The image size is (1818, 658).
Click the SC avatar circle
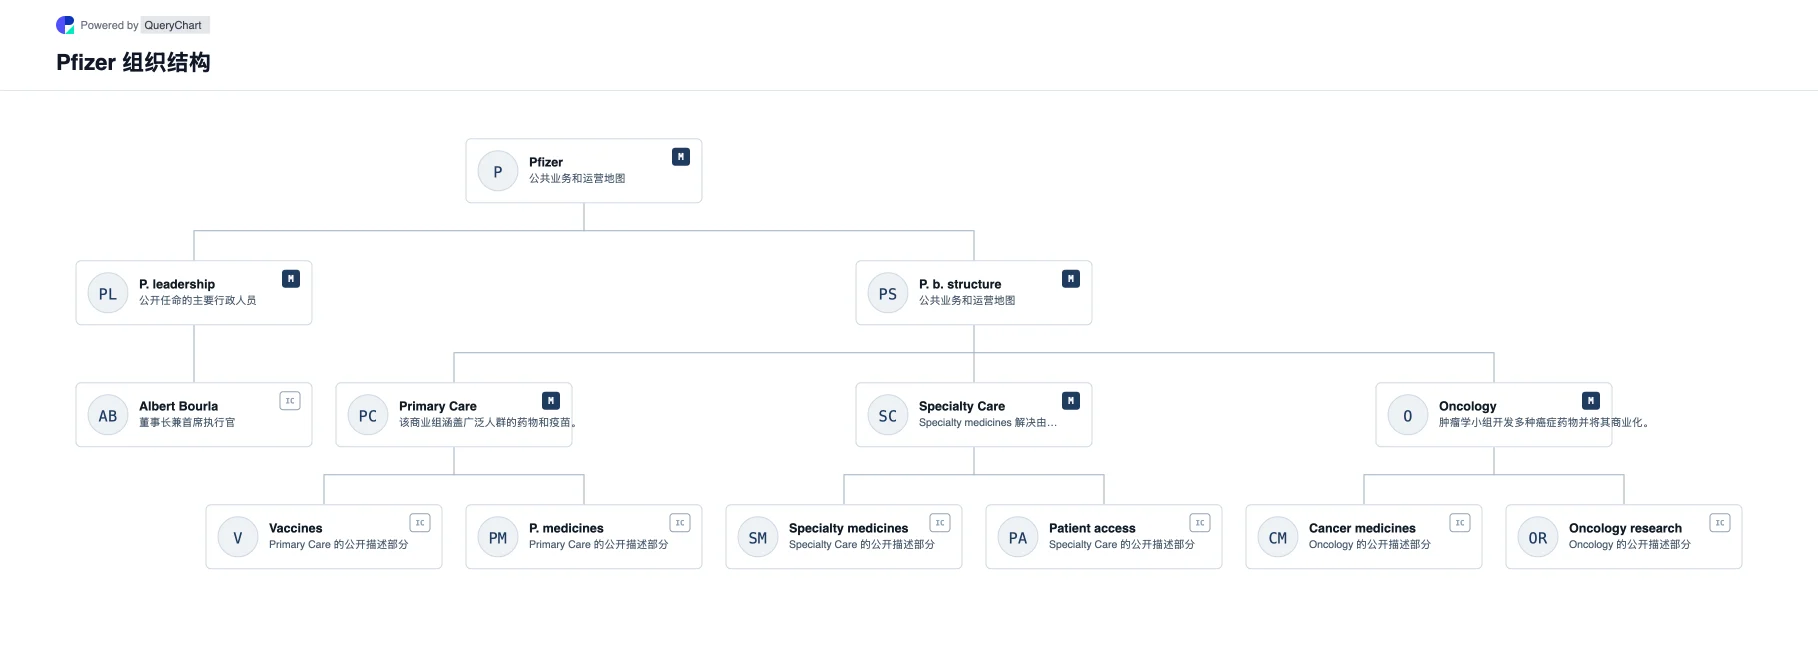tap(888, 415)
